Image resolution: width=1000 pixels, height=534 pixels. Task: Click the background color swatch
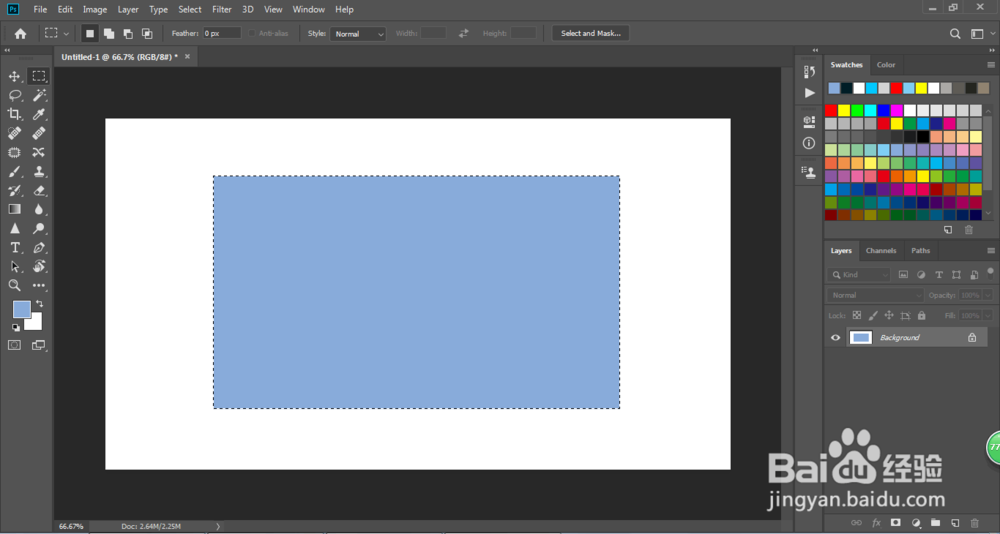36,323
